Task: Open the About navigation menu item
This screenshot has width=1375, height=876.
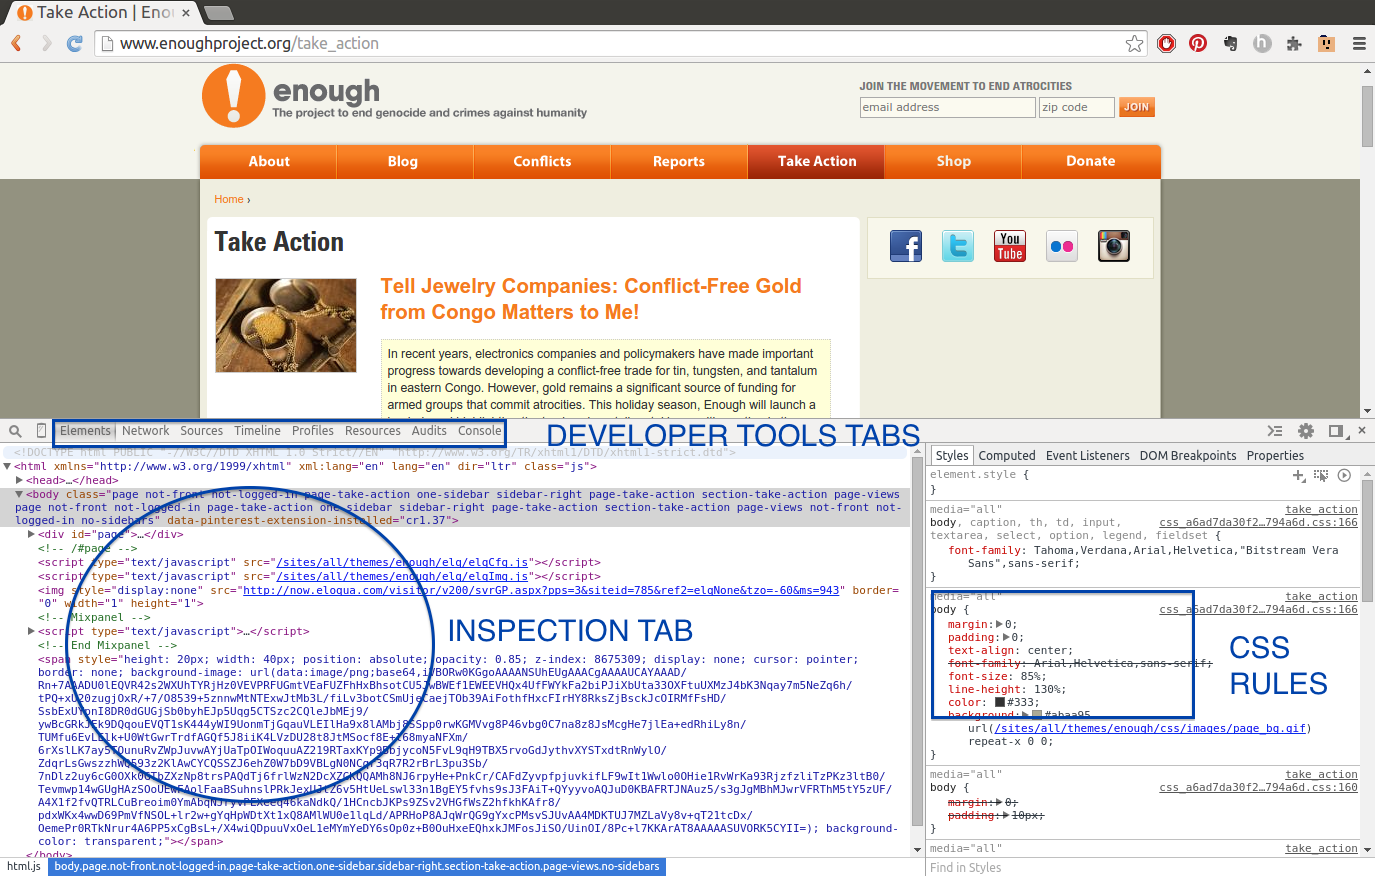Action: tap(269, 161)
